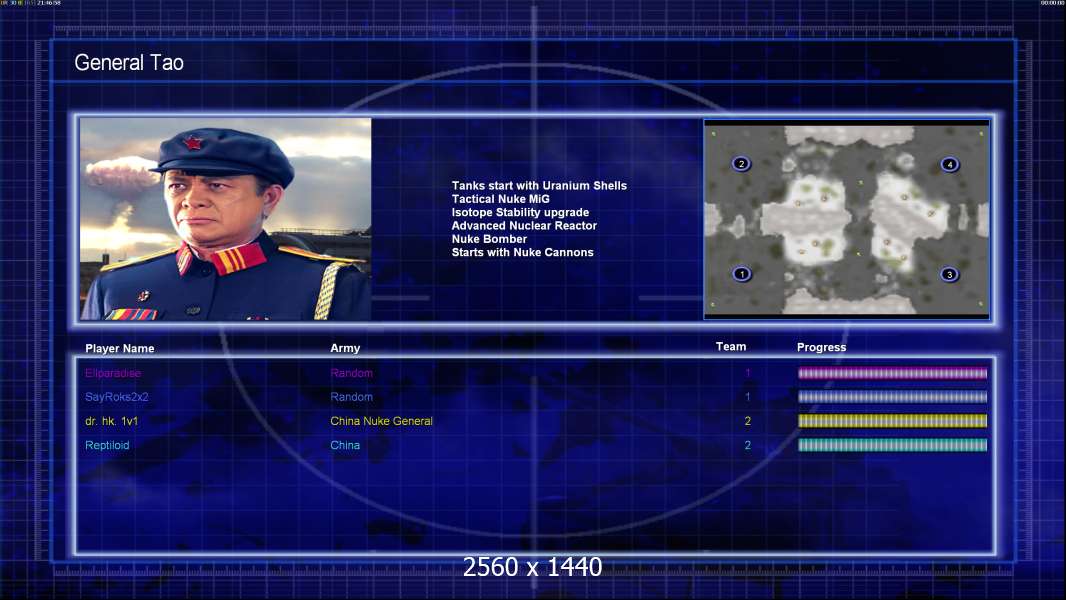Viewport: 1066px width, 600px height.
Task: Click team number in dr. hk. 1v1's row
Action: pos(747,421)
